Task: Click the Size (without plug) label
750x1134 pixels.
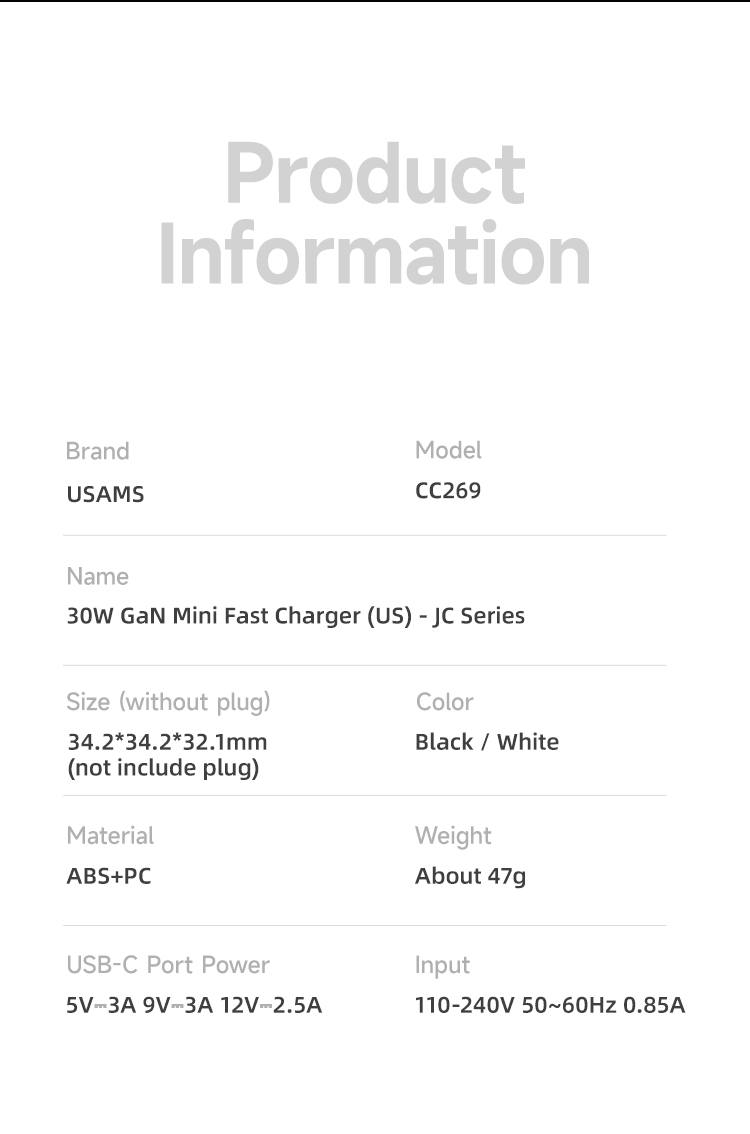Action: tap(168, 702)
